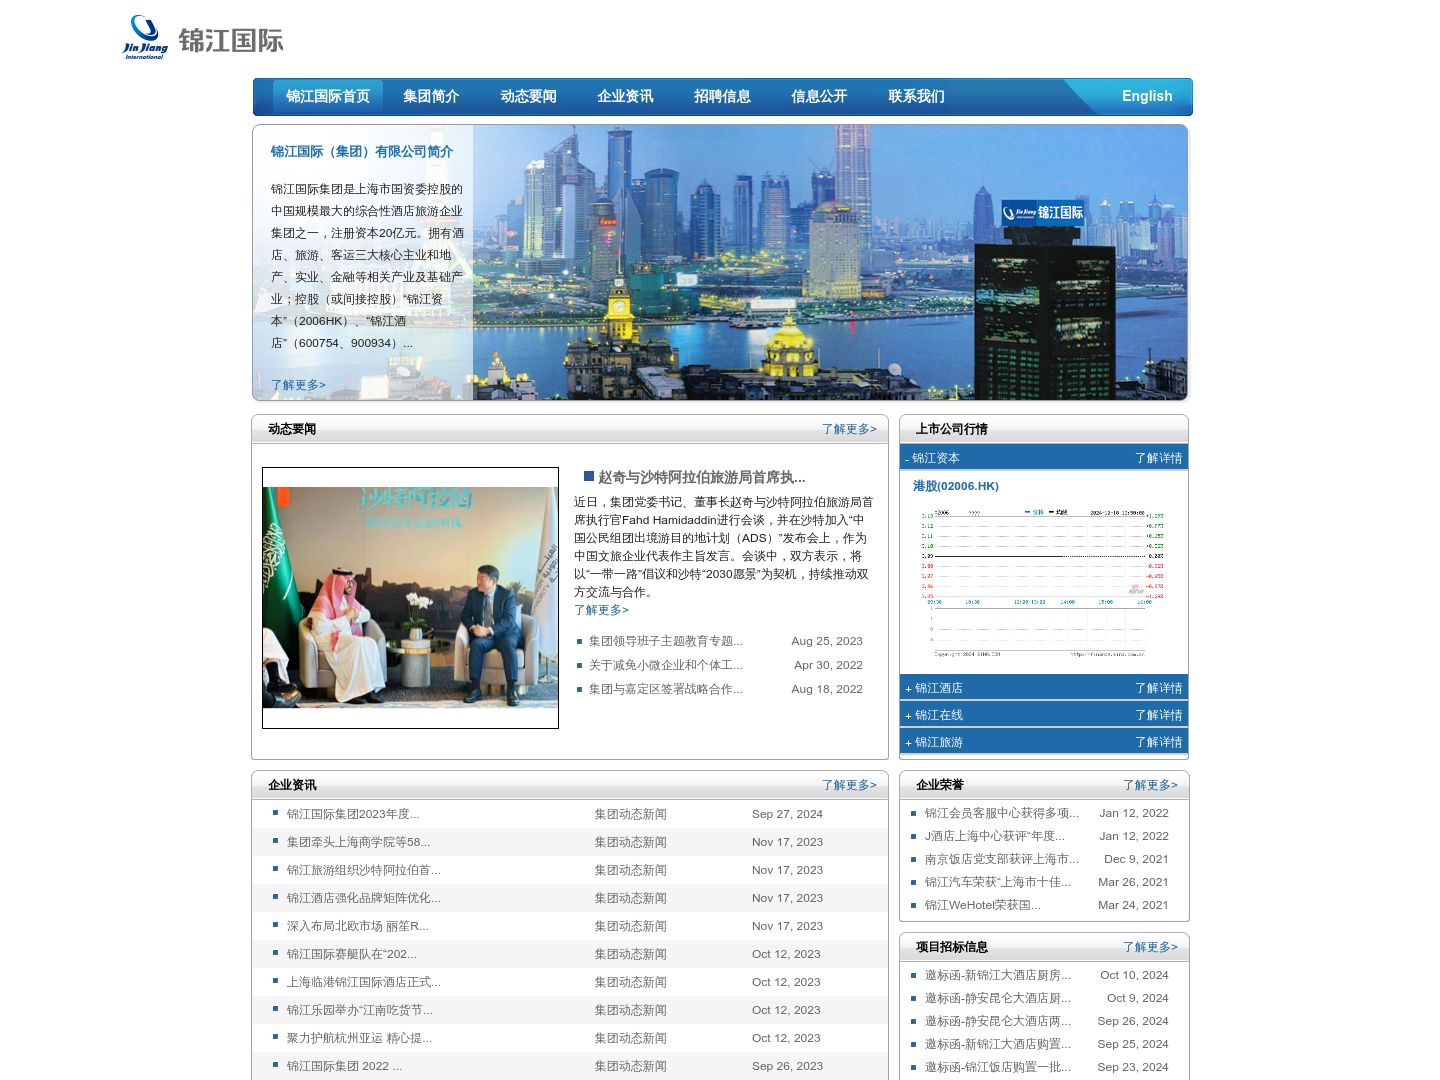Select 信息公开 navigation item
Viewport: 1440px width, 1080px height.
pyautogui.click(x=819, y=96)
